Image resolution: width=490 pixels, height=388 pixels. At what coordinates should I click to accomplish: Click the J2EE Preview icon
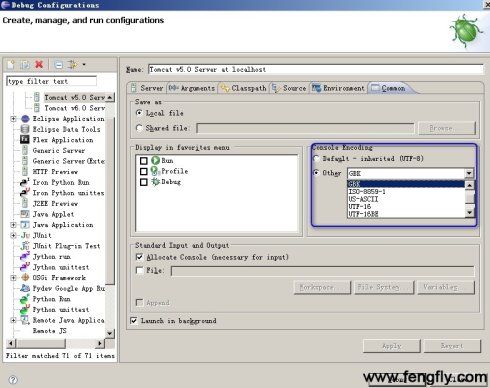click(25, 203)
